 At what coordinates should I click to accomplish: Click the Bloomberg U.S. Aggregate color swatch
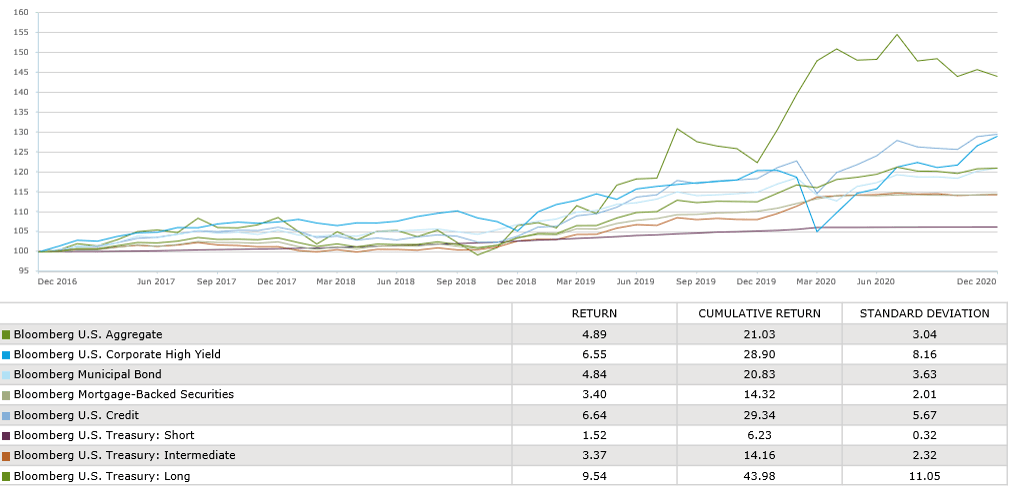click(x=6, y=335)
